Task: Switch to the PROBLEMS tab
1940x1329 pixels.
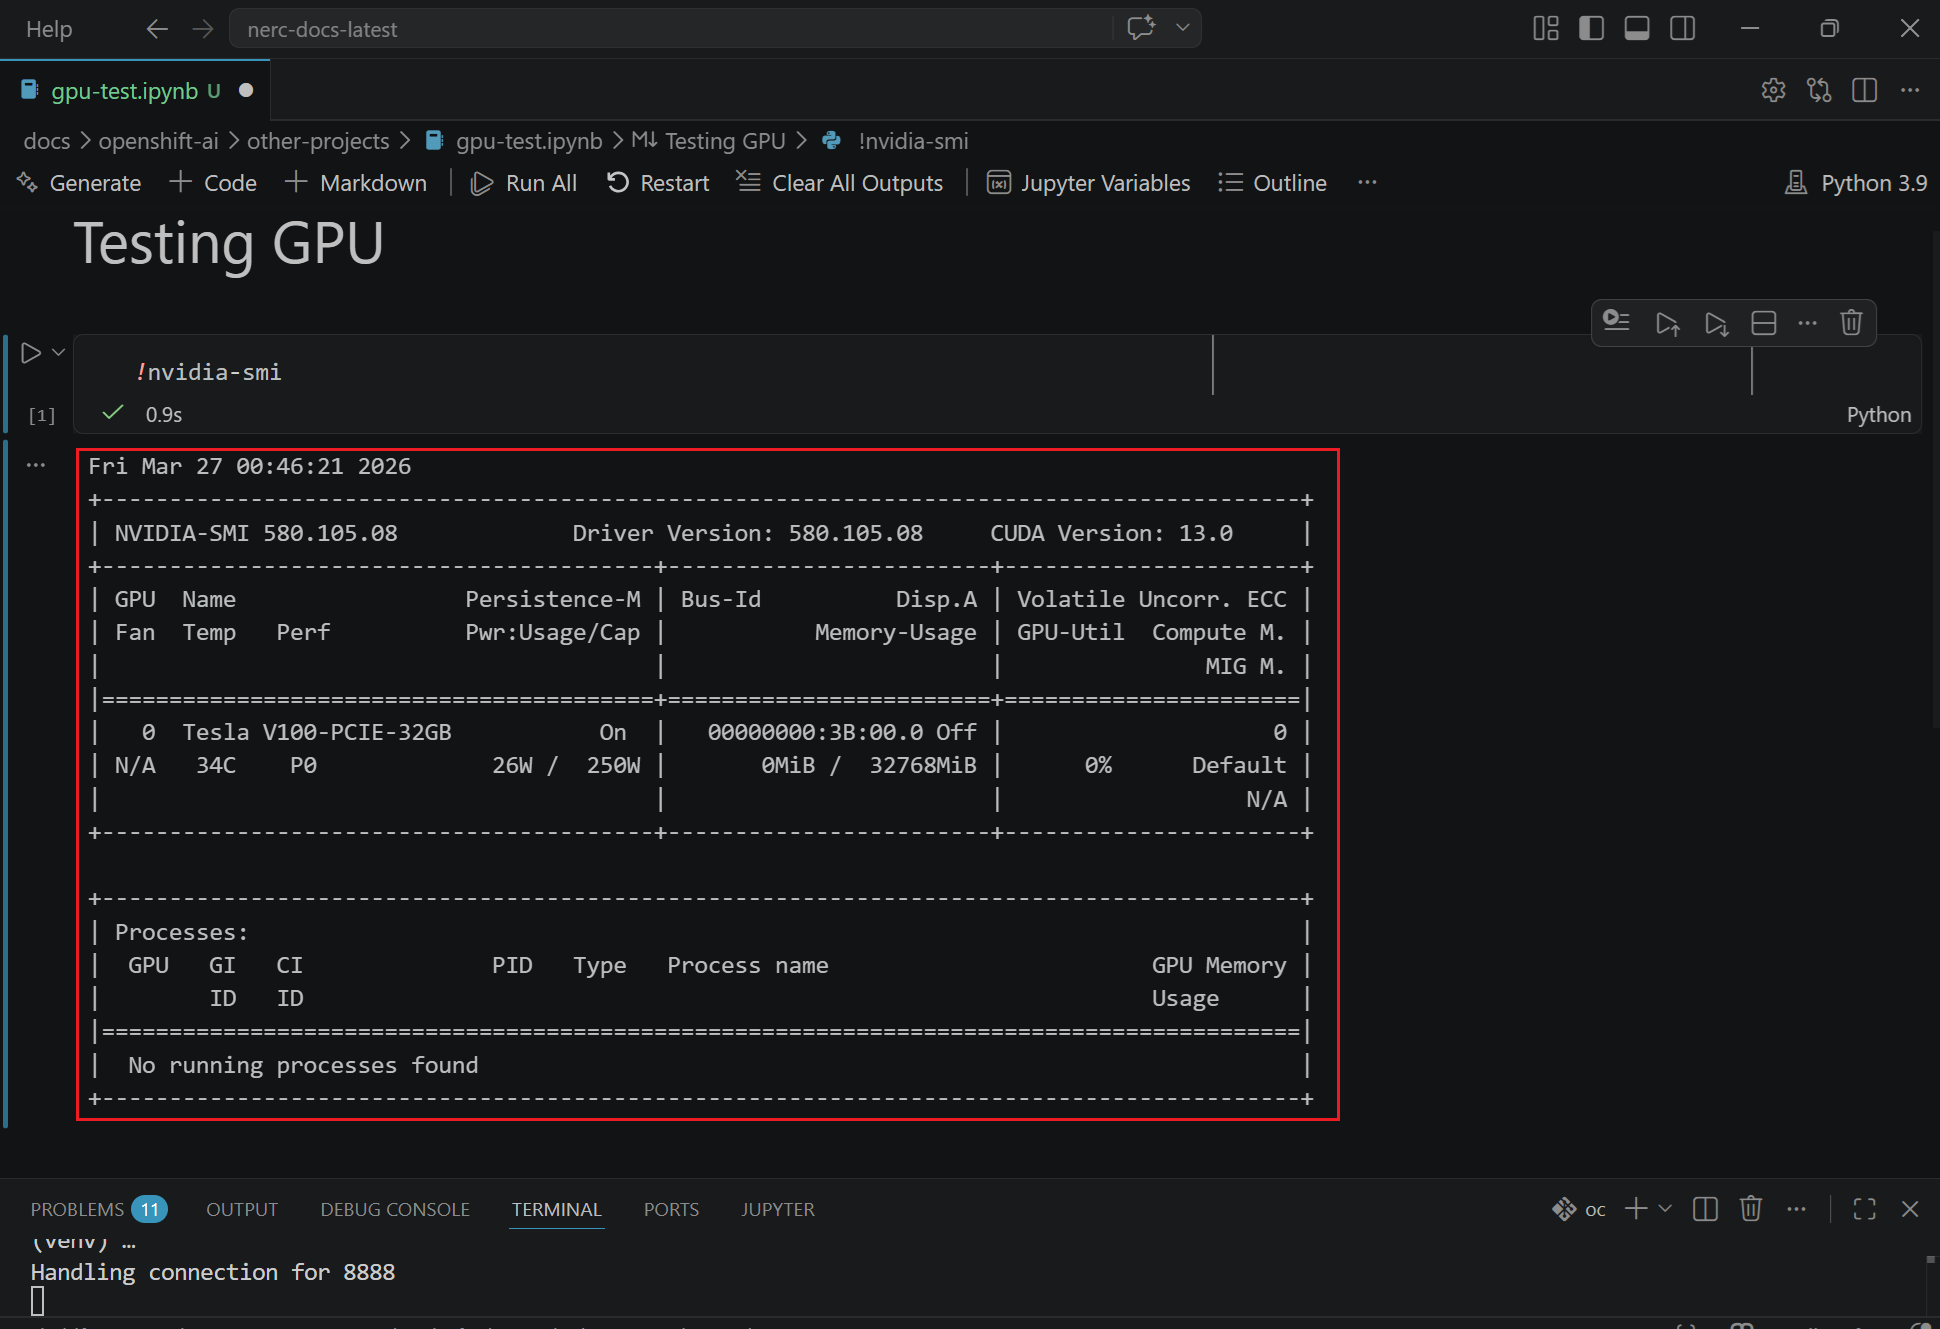Action: pyautogui.click(x=78, y=1209)
